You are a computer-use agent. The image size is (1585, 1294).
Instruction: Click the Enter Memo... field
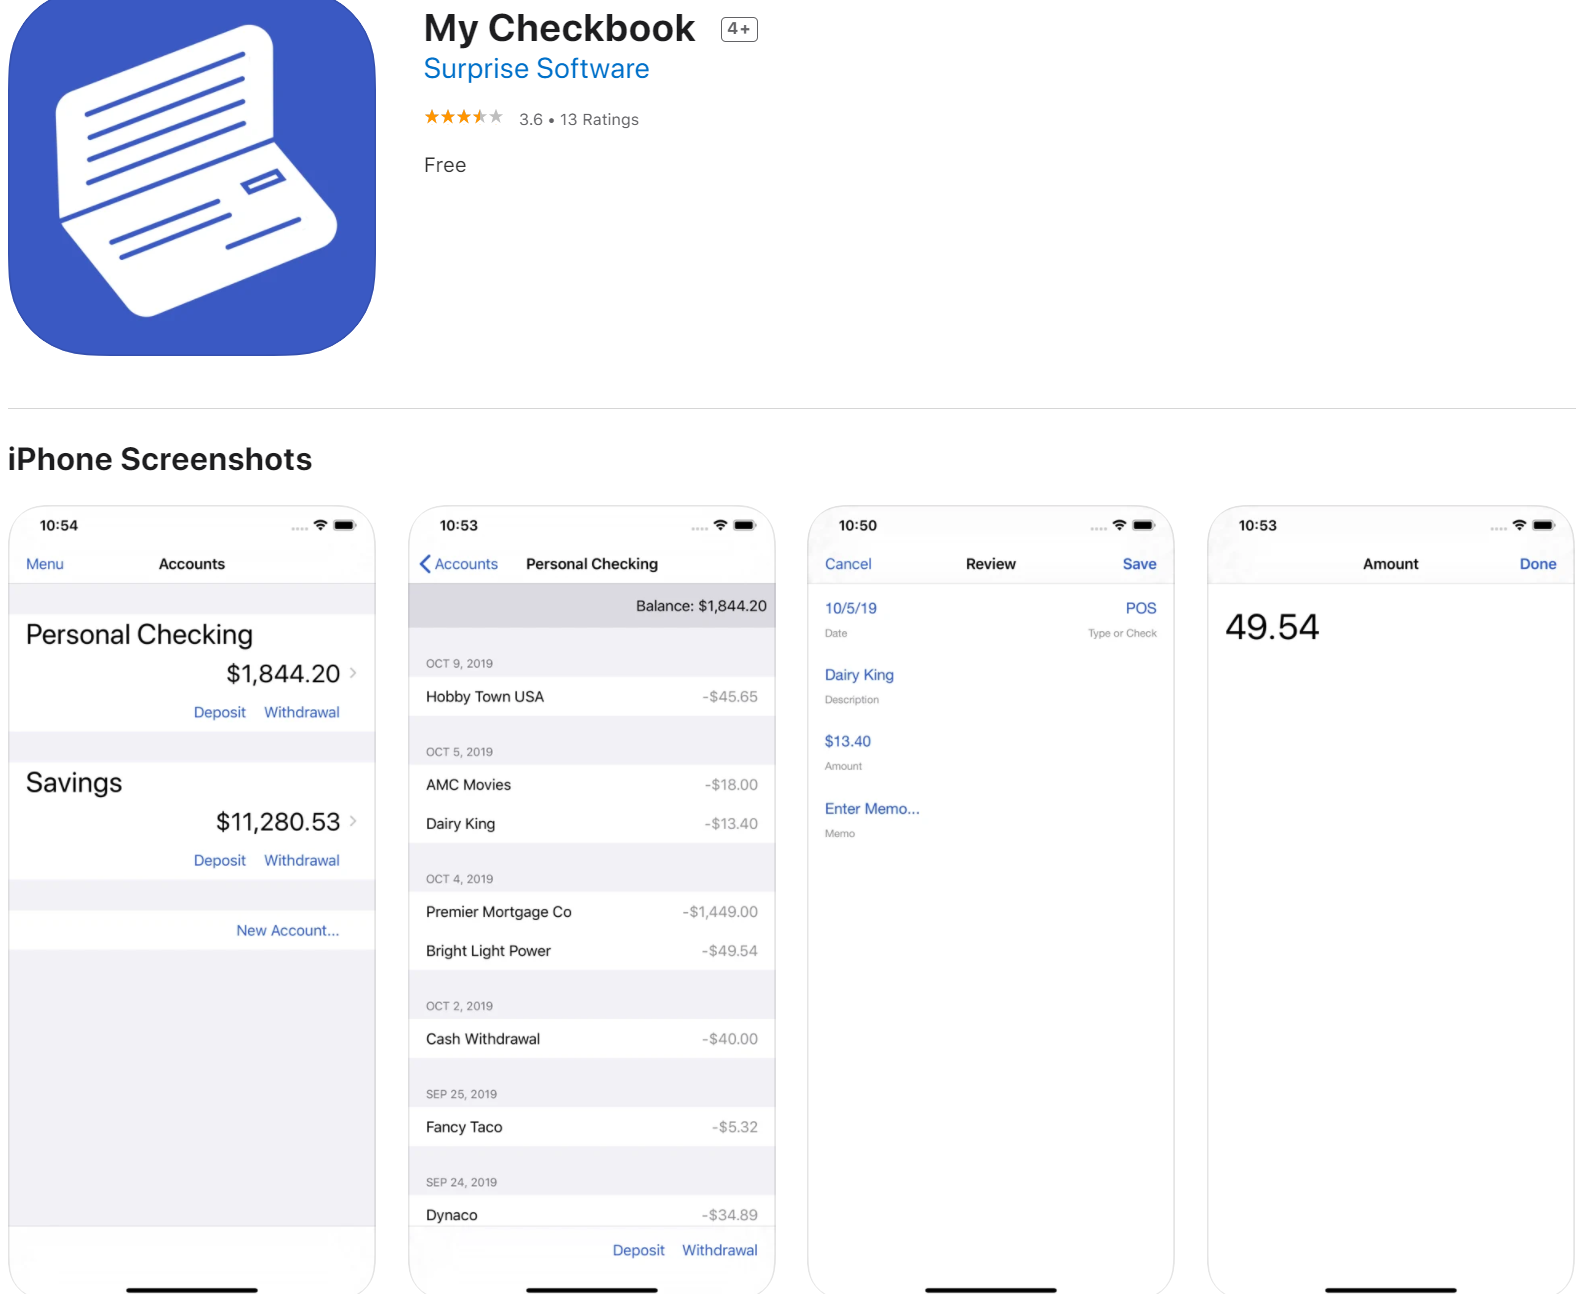click(872, 808)
